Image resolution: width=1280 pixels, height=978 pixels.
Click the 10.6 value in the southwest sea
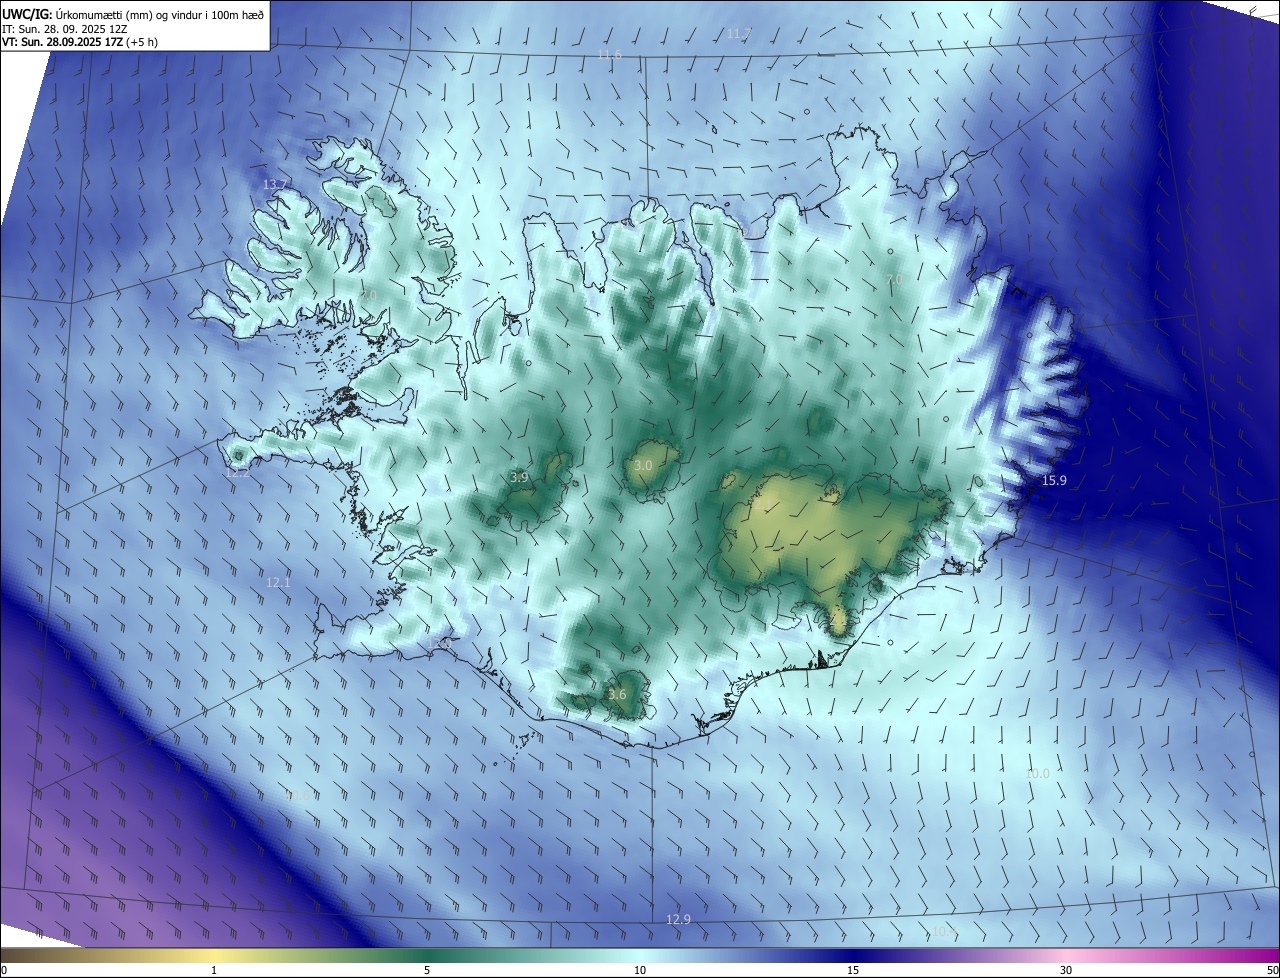click(x=298, y=796)
